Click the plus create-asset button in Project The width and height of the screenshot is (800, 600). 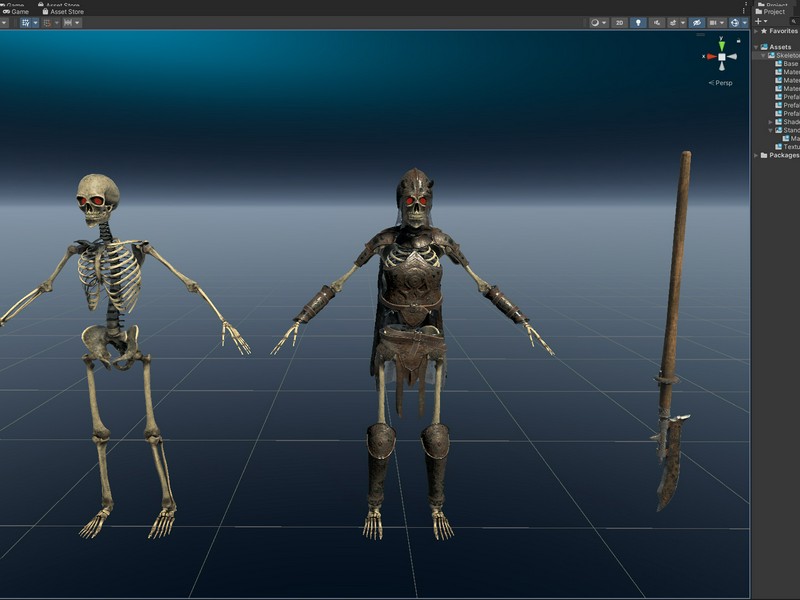pos(760,21)
